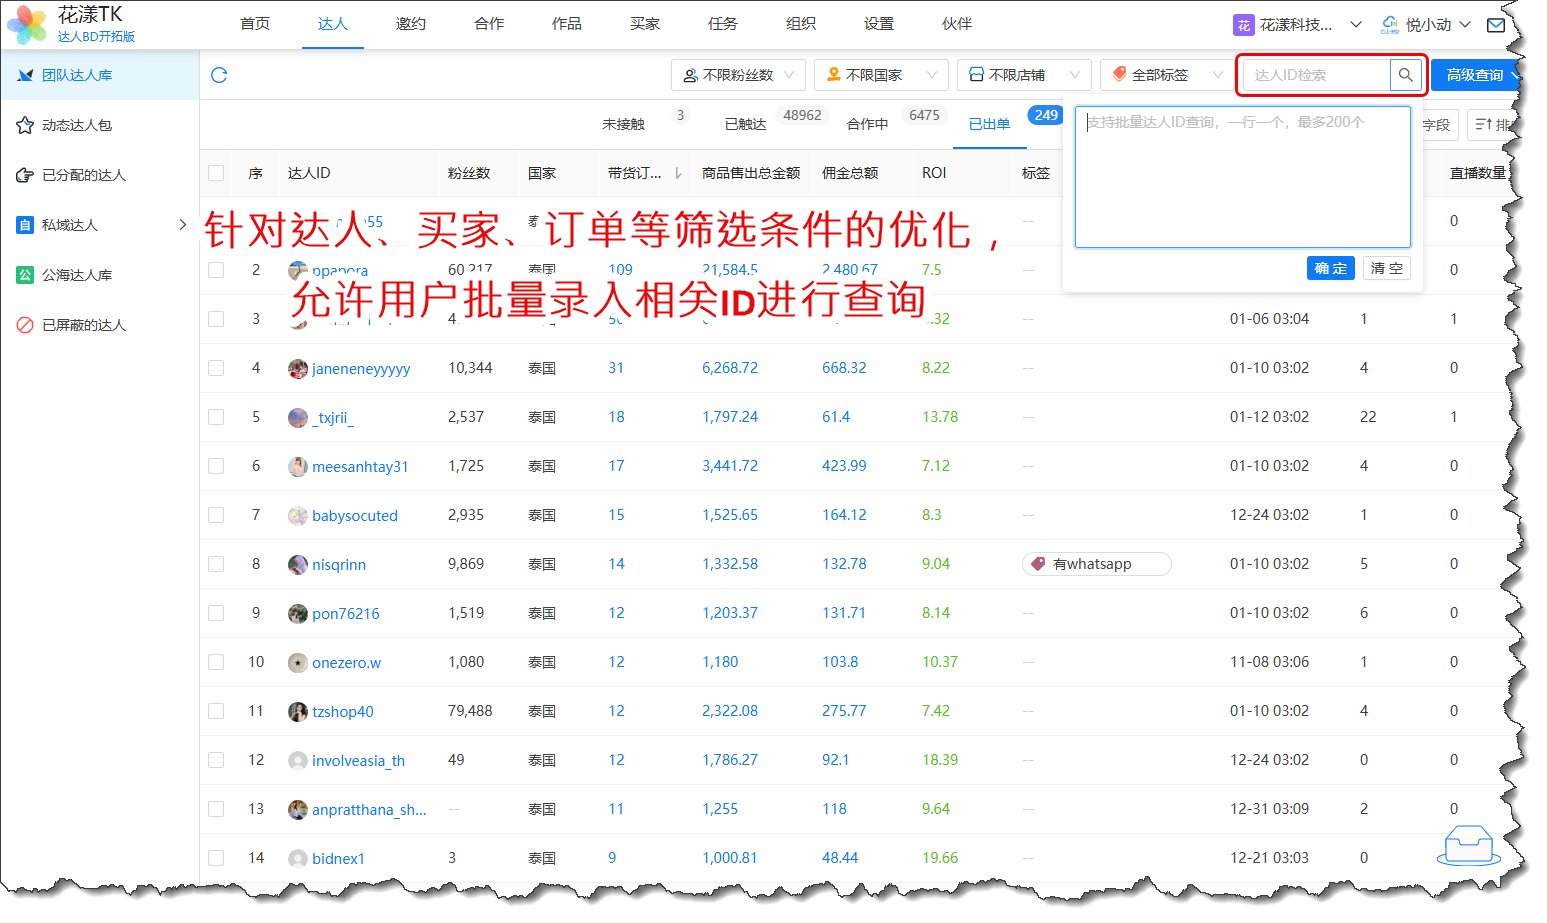Open 已屏蔽的达人 in sidebar
Image resolution: width=1547 pixels, height=923 pixels.
pyautogui.click(x=84, y=325)
